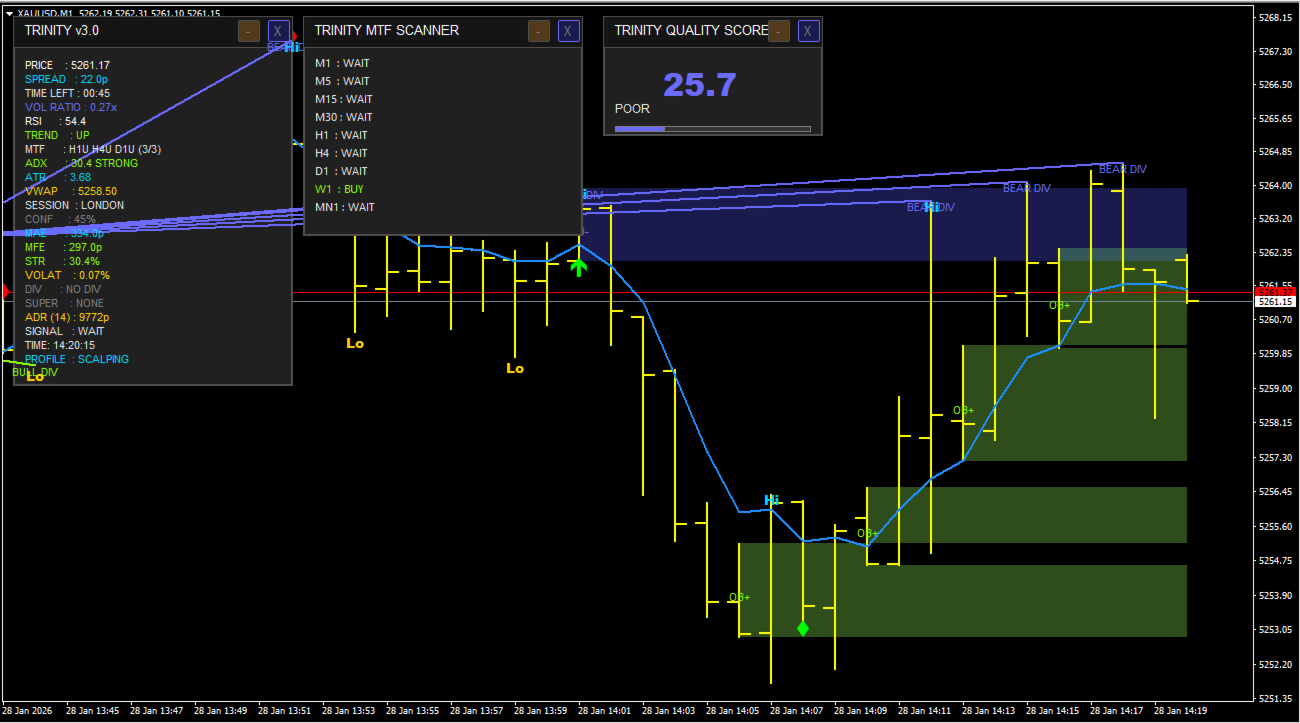The height and width of the screenshot is (723, 1300).
Task: Click the MTF : H1U H4U D1U row
Action: (93, 149)
